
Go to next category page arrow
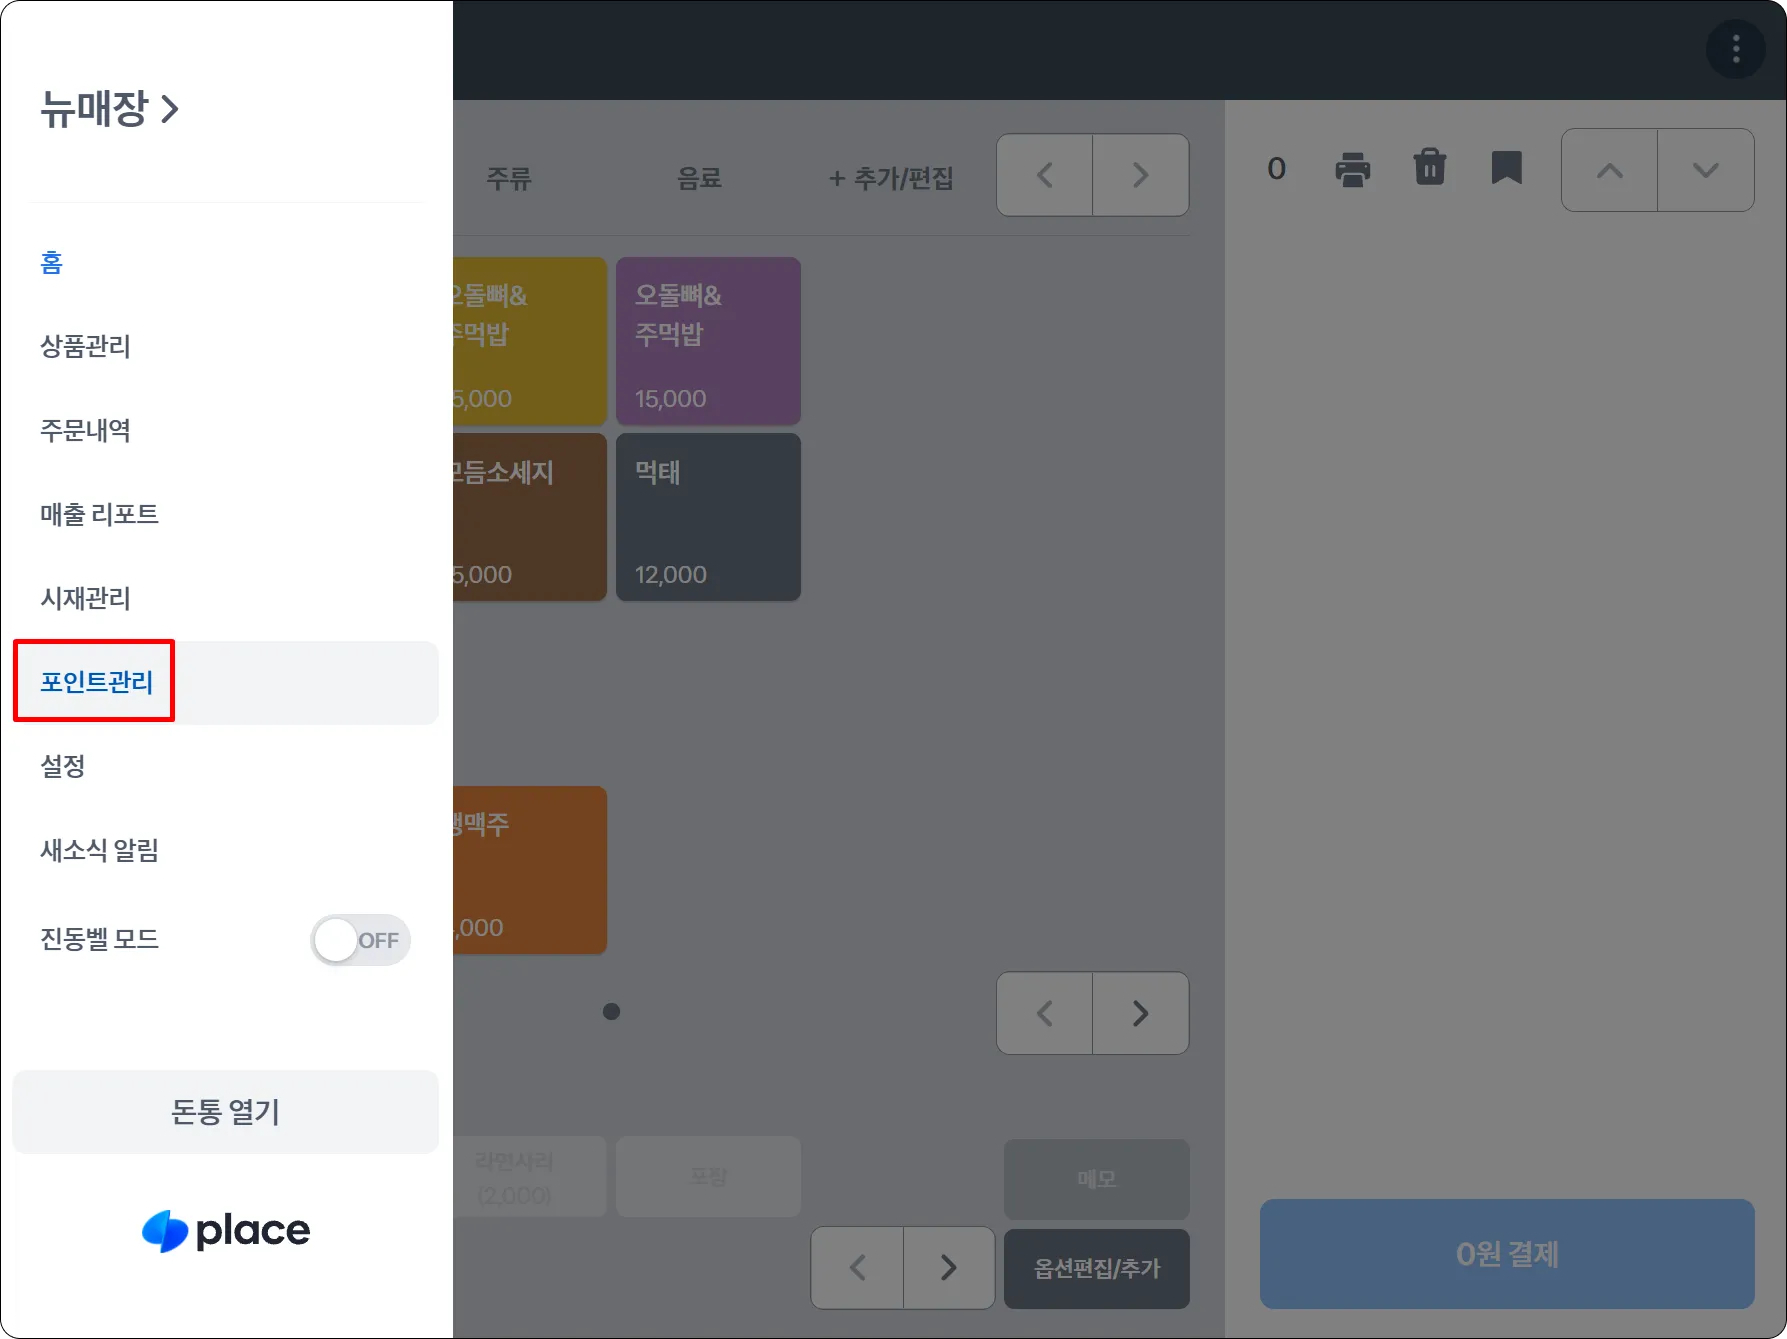coord(1140,175)
